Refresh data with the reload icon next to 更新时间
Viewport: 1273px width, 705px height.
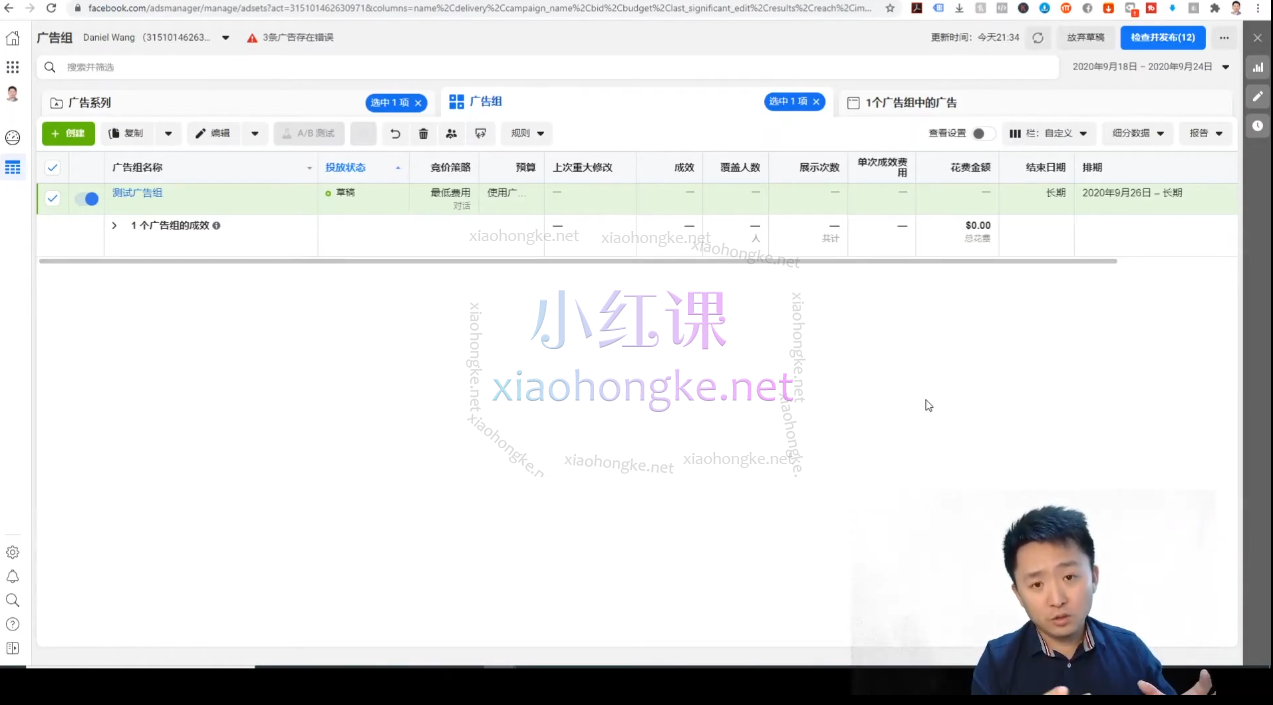pos(1038,37)
